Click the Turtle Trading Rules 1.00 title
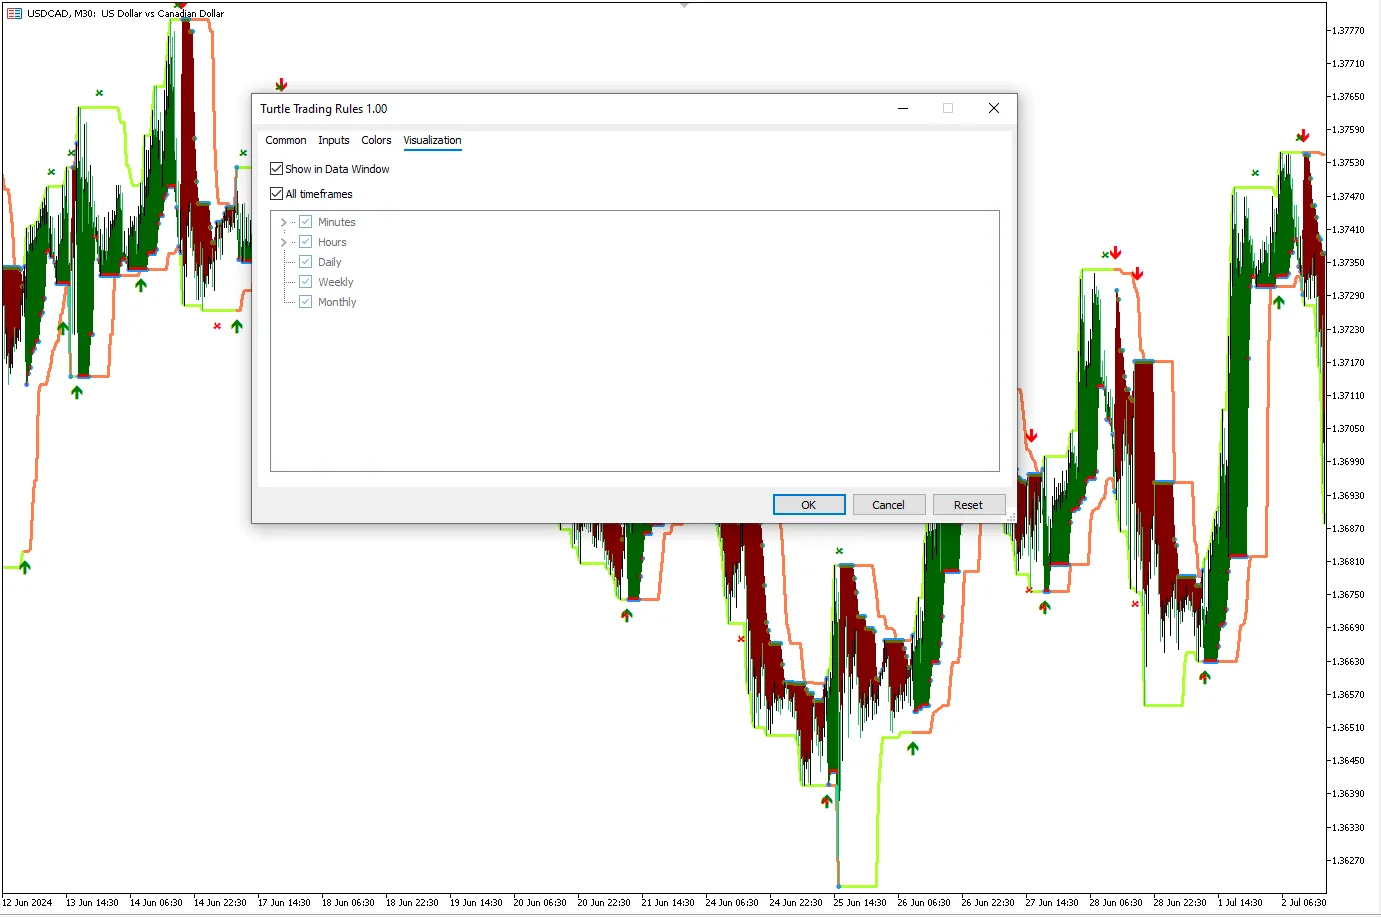 click(324, 109)
